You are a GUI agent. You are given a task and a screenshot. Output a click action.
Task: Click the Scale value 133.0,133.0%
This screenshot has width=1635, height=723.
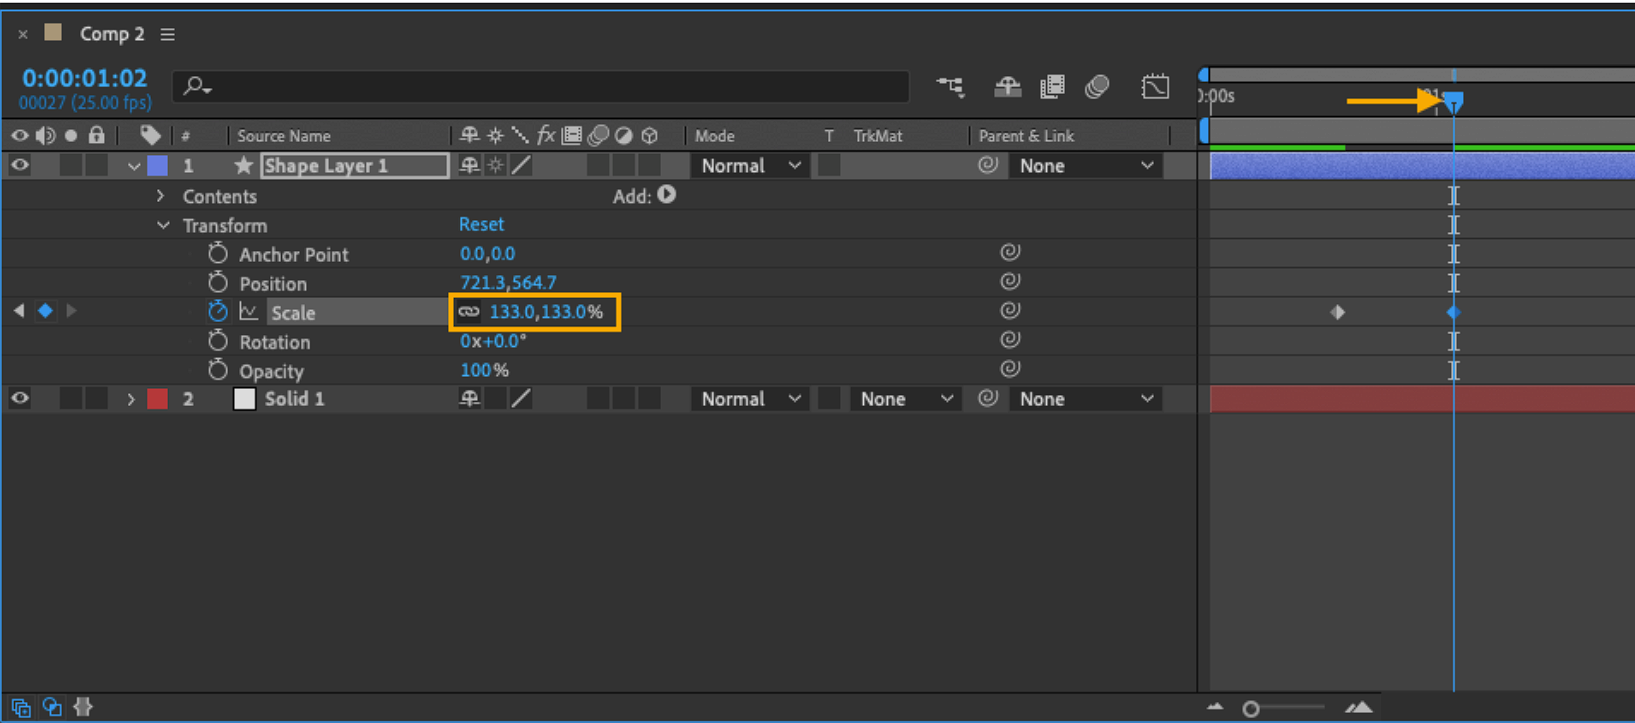coord(546,312)
